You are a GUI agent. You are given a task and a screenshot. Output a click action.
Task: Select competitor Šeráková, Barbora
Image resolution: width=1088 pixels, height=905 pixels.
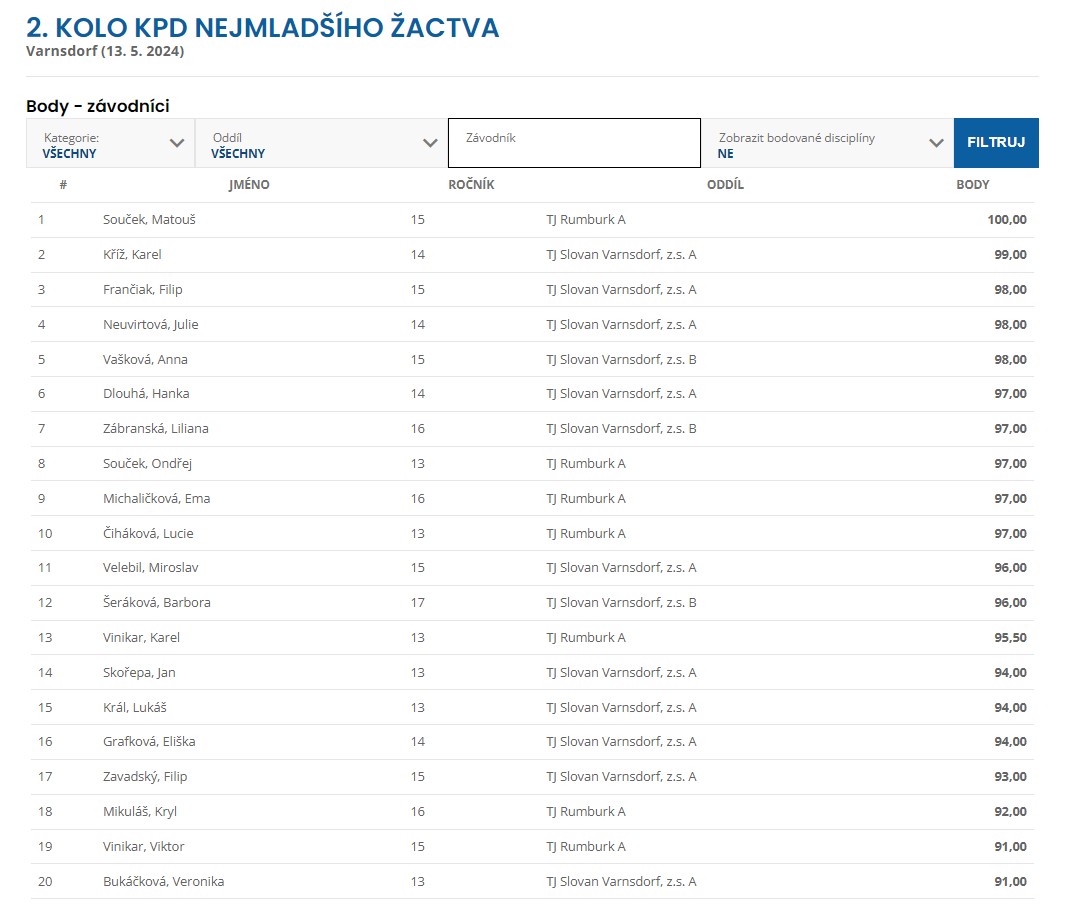pos(157,602)
